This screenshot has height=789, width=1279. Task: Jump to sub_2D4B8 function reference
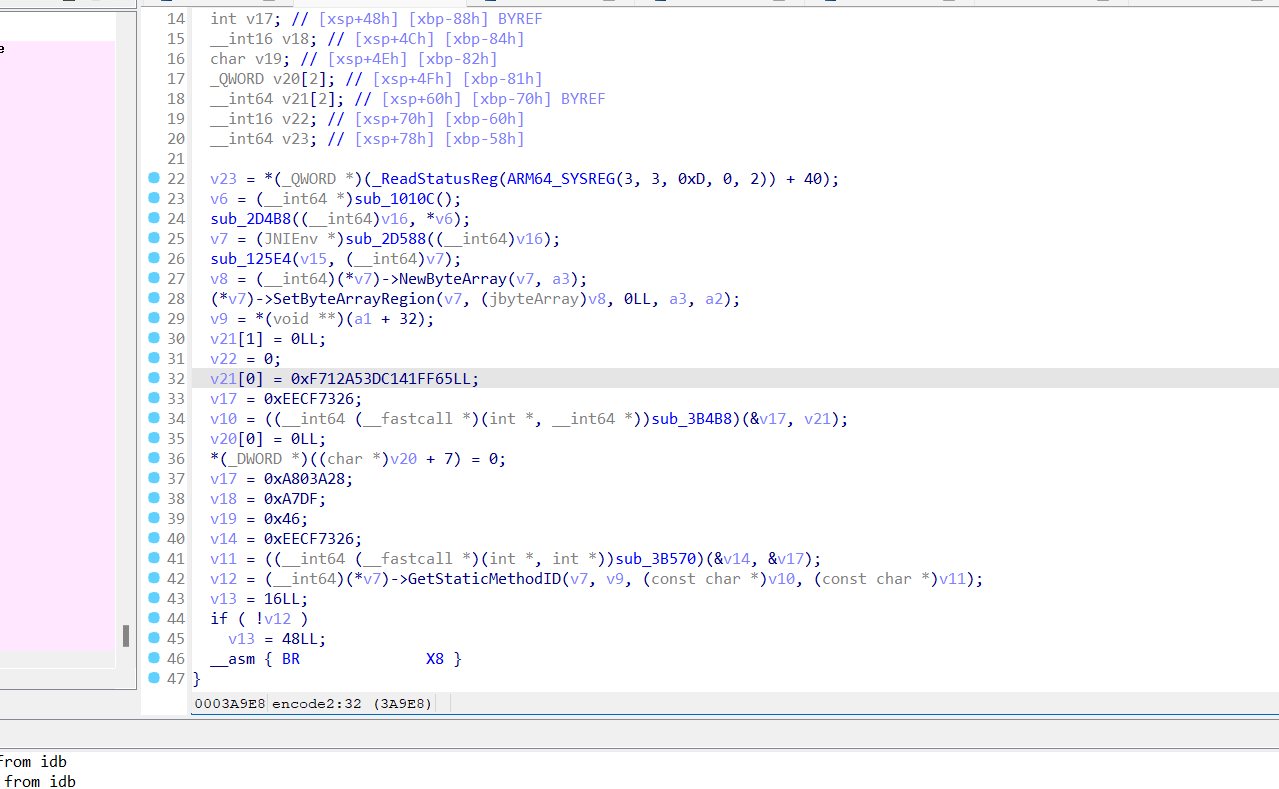coord(250,219)
